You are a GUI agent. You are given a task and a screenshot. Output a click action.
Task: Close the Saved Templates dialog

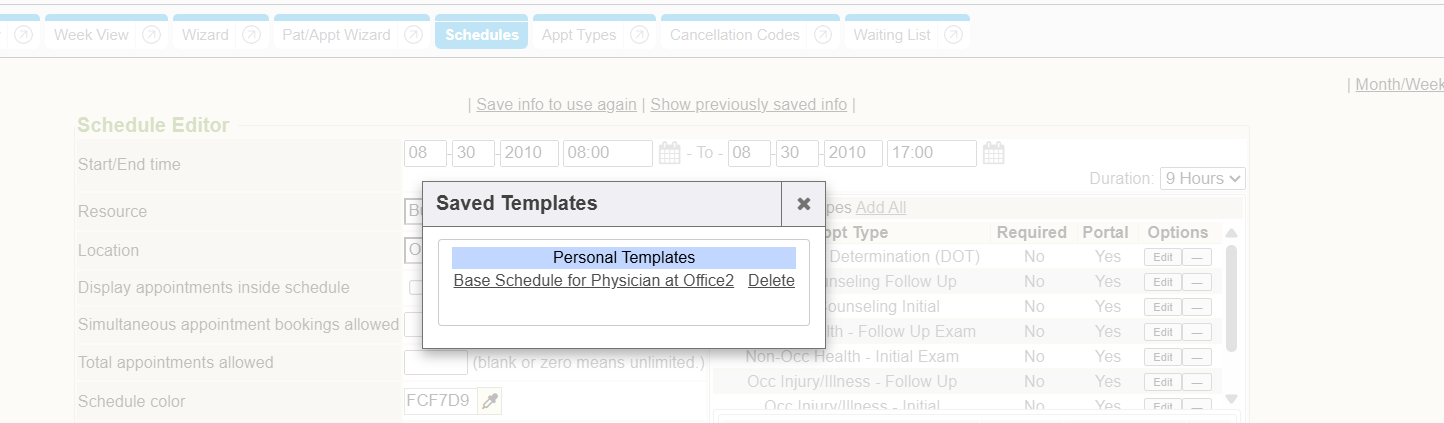point(803,204)
